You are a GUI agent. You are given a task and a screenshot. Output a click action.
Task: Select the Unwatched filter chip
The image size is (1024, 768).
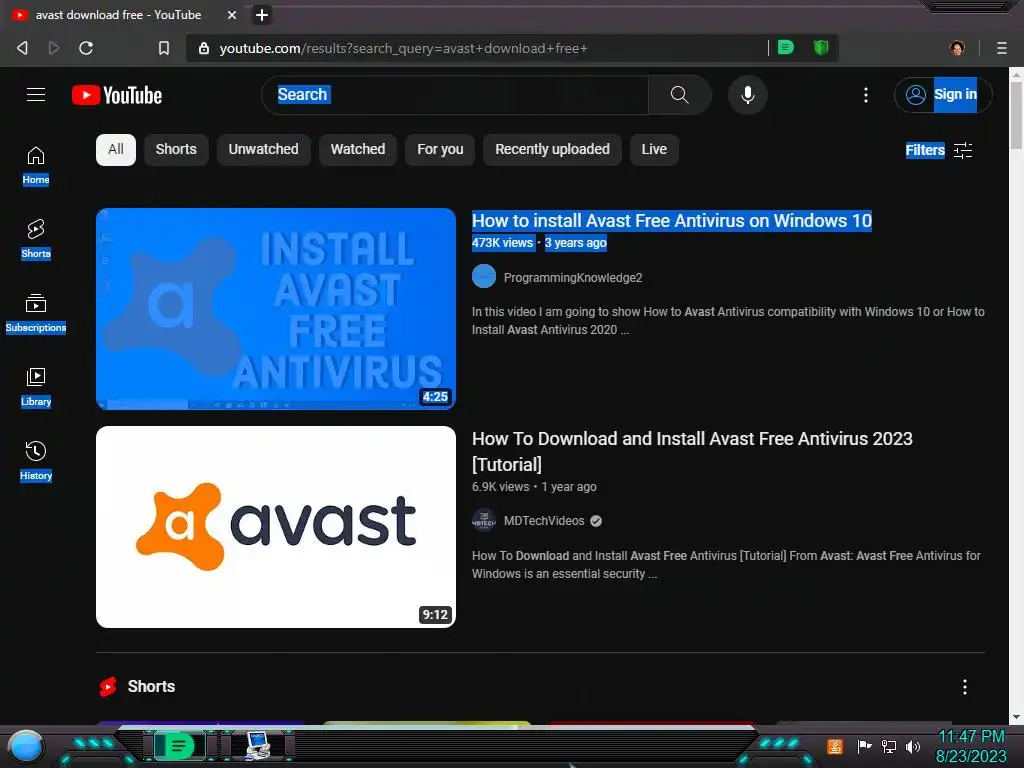(x=263, y=150)
